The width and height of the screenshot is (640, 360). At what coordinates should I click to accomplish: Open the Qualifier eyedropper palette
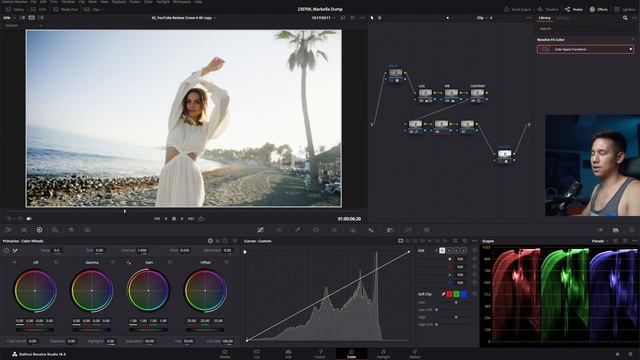point(298,230)
